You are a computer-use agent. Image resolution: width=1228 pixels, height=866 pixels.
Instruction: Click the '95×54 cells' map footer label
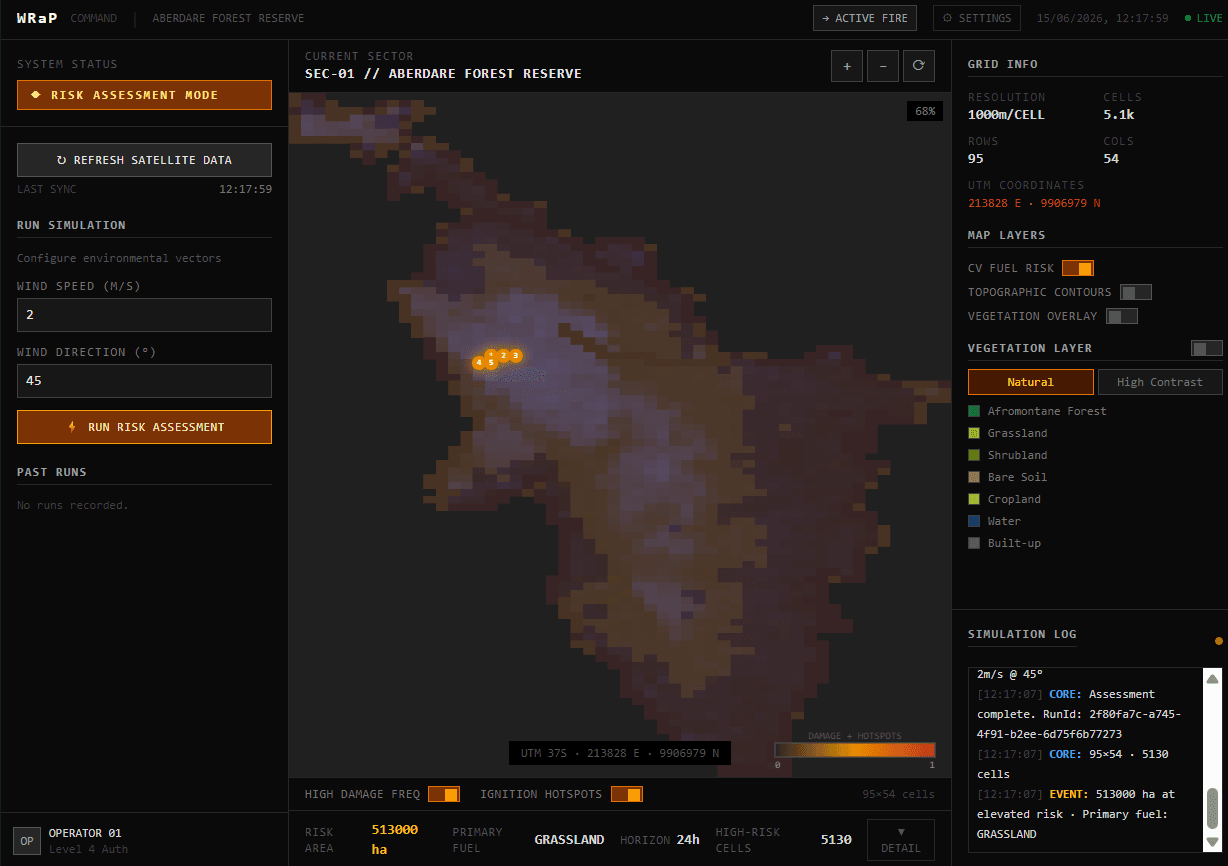click(x=898, y=794)
